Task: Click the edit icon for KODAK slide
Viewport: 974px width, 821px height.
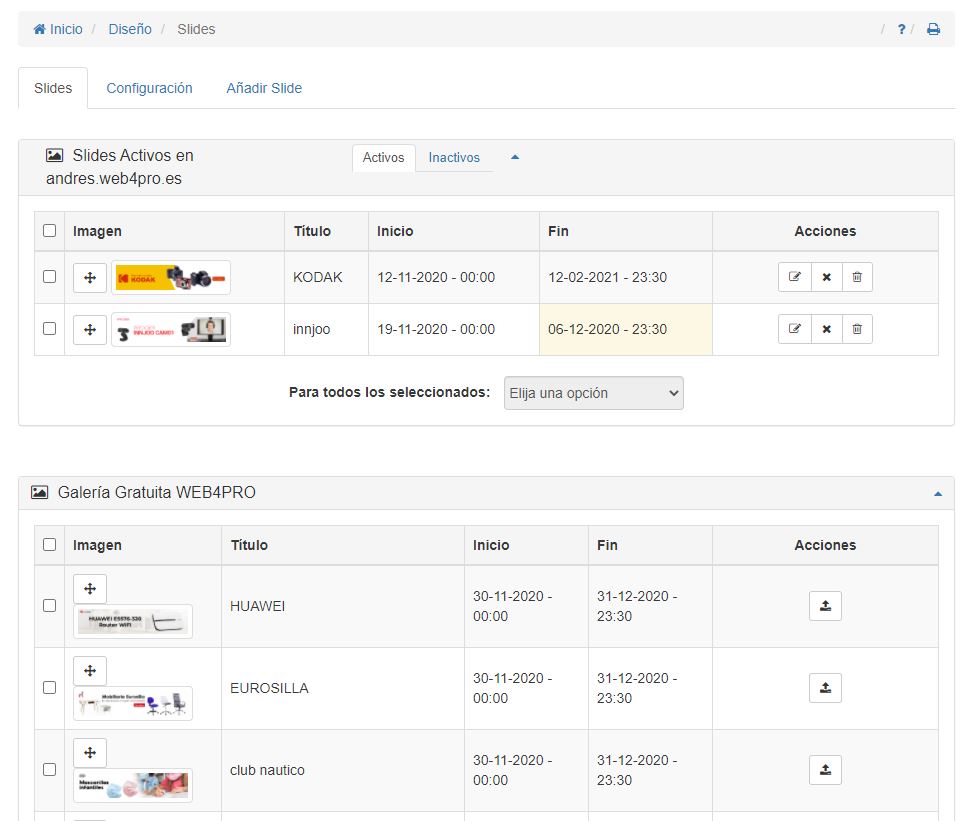Action: [794, 277]
